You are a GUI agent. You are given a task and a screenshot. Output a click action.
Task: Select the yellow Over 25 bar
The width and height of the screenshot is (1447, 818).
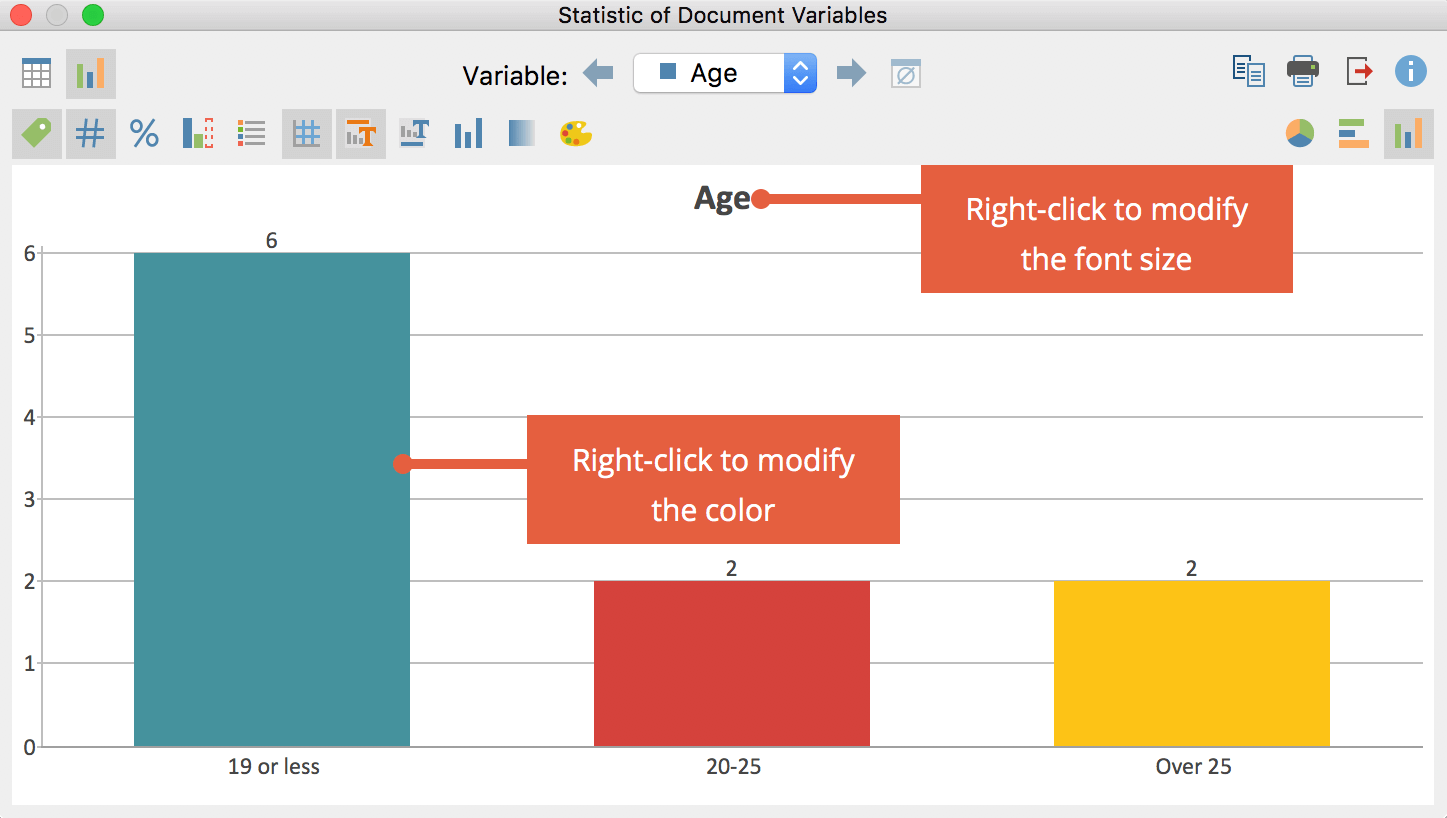pyautogui.click(x=1192, y=664)
